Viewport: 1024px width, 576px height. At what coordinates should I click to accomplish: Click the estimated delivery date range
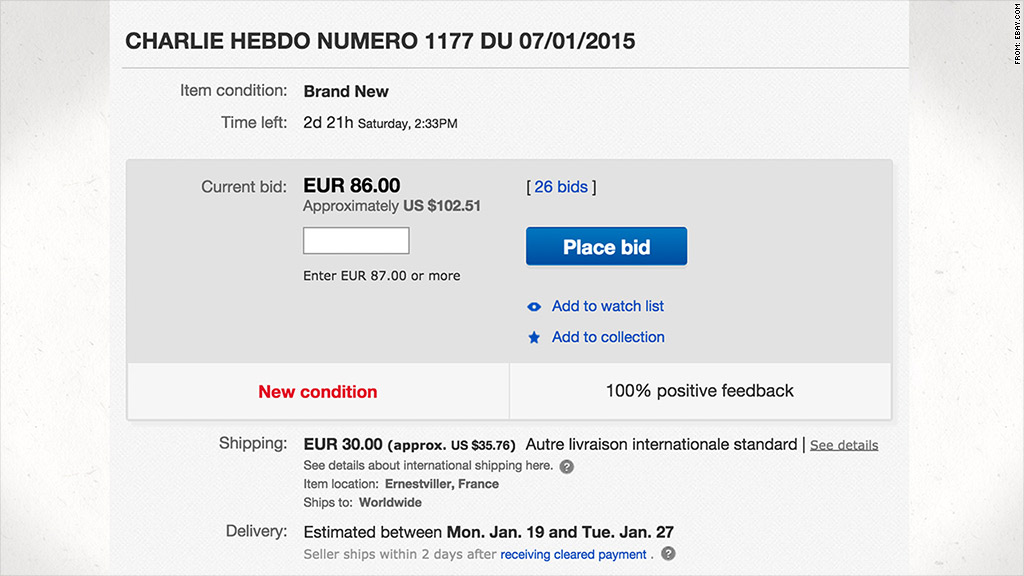[488, 532]
